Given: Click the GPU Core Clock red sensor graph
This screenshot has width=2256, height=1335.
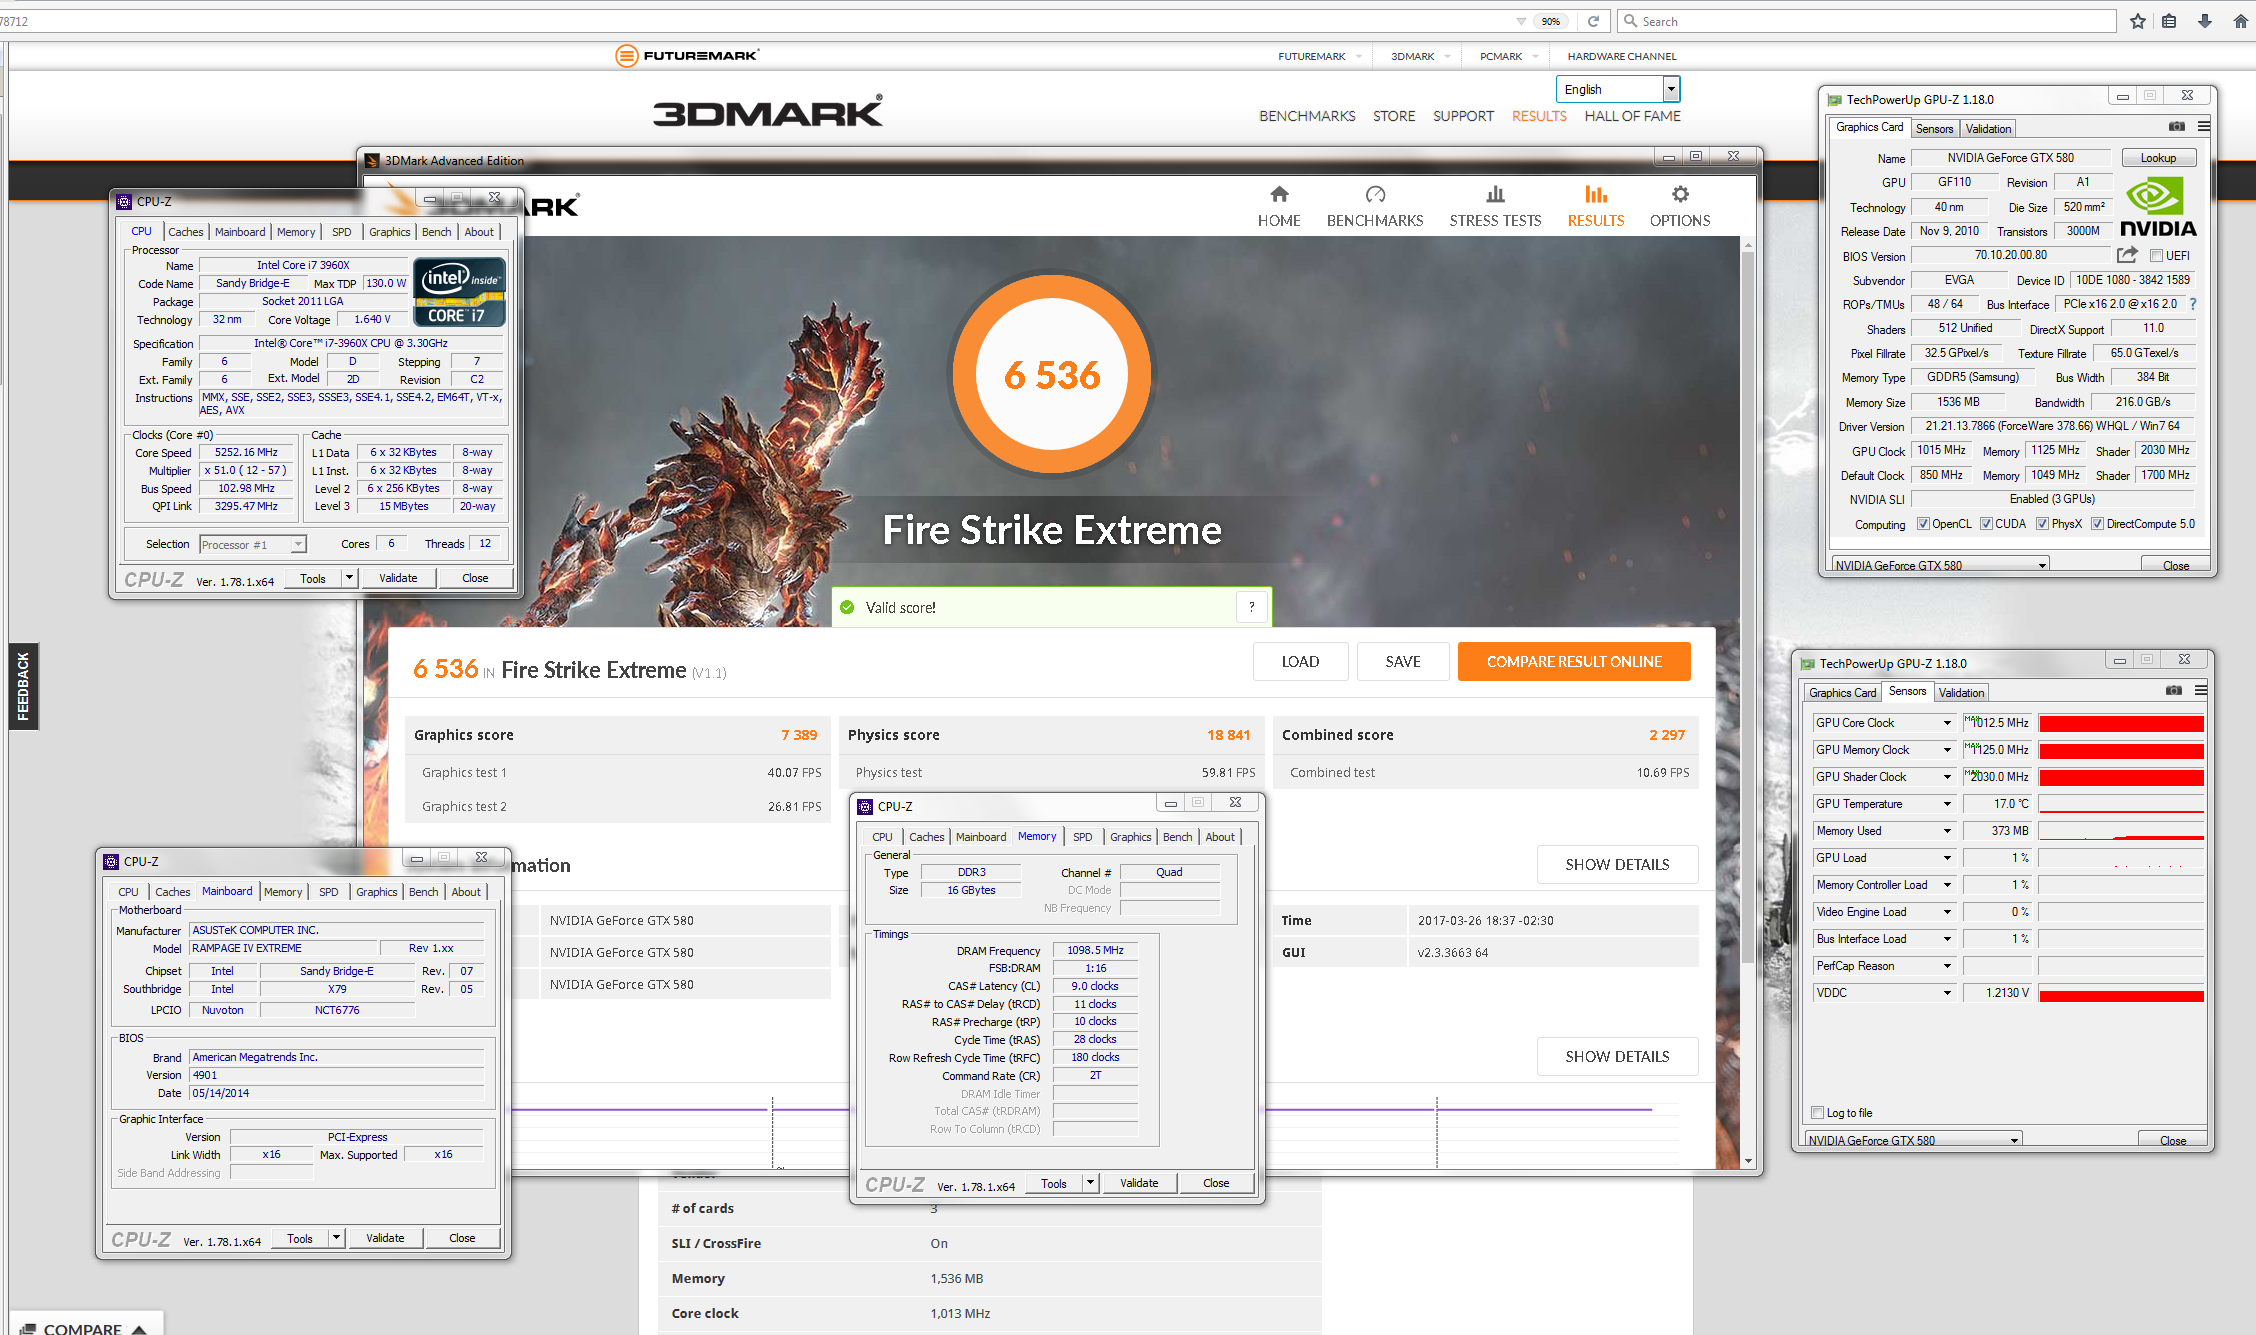Looking at the screenshot, I should [2121, 723].
